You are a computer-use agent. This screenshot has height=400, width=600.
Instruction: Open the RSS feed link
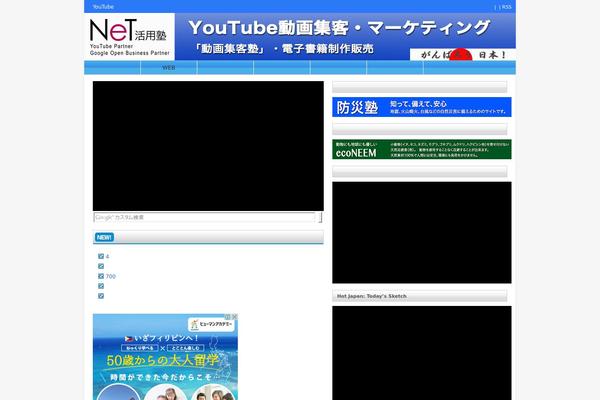tap(507, 7)
